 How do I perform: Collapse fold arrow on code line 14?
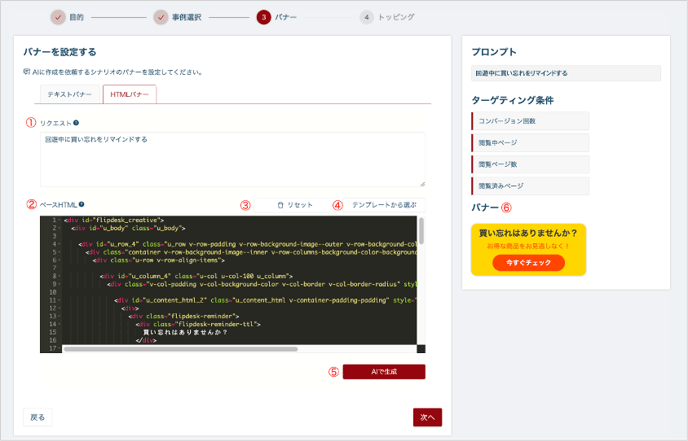tap(60, 324)
